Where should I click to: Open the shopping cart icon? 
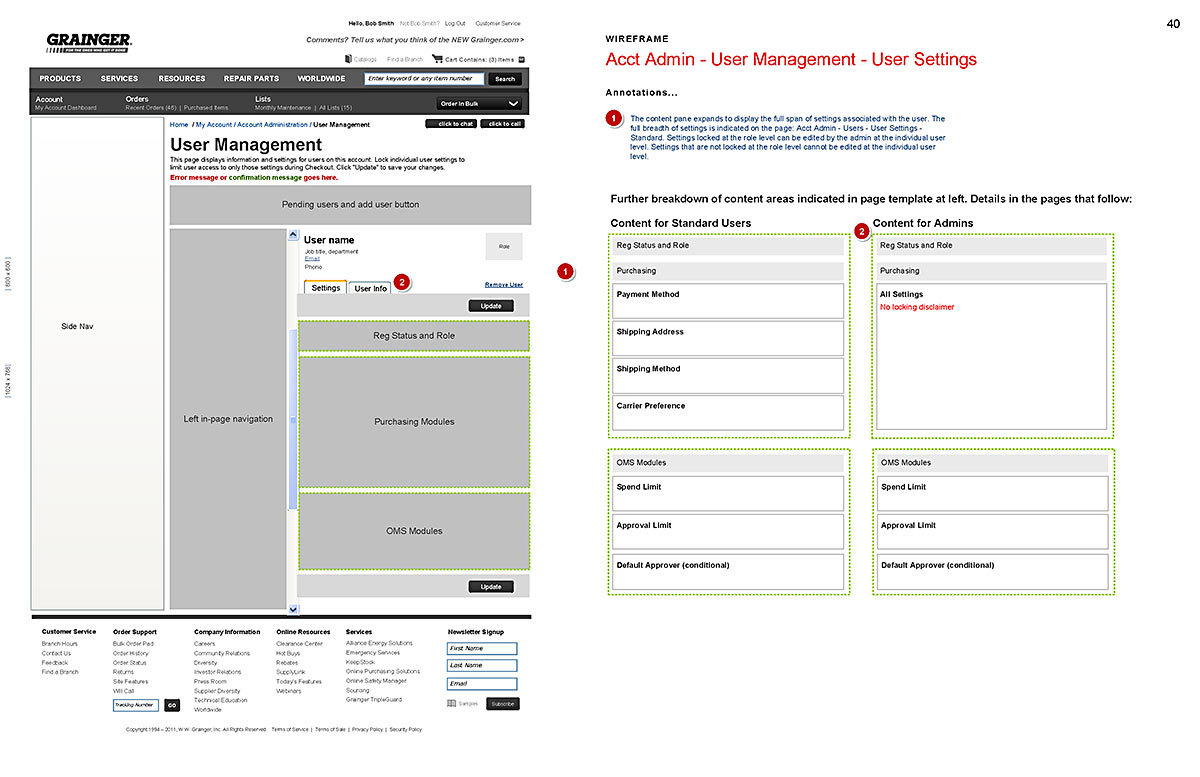pyautogui.click(x=437, y=59)
